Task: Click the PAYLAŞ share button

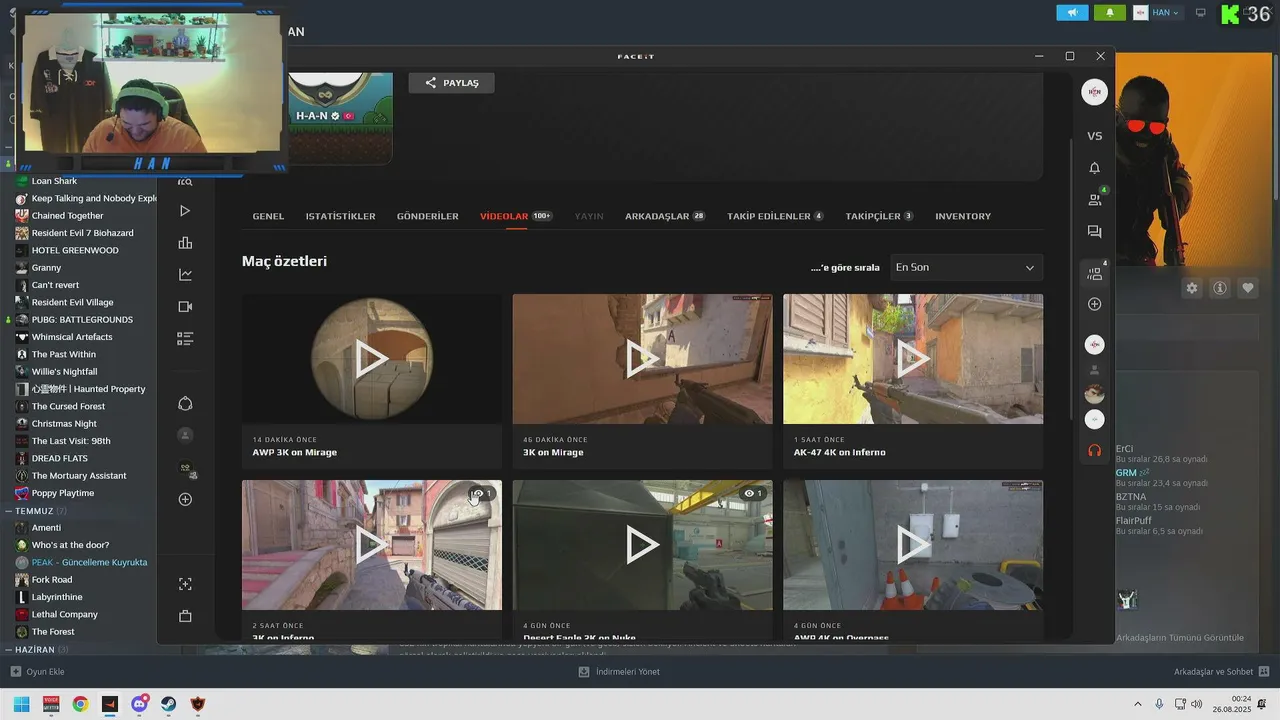Action: [x=451, y=83]
